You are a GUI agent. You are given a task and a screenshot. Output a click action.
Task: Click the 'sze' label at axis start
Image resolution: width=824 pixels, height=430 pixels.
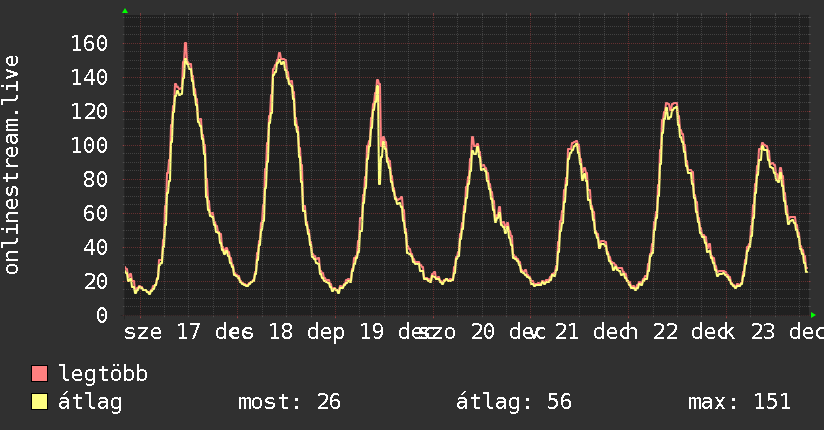coord(142,333)
